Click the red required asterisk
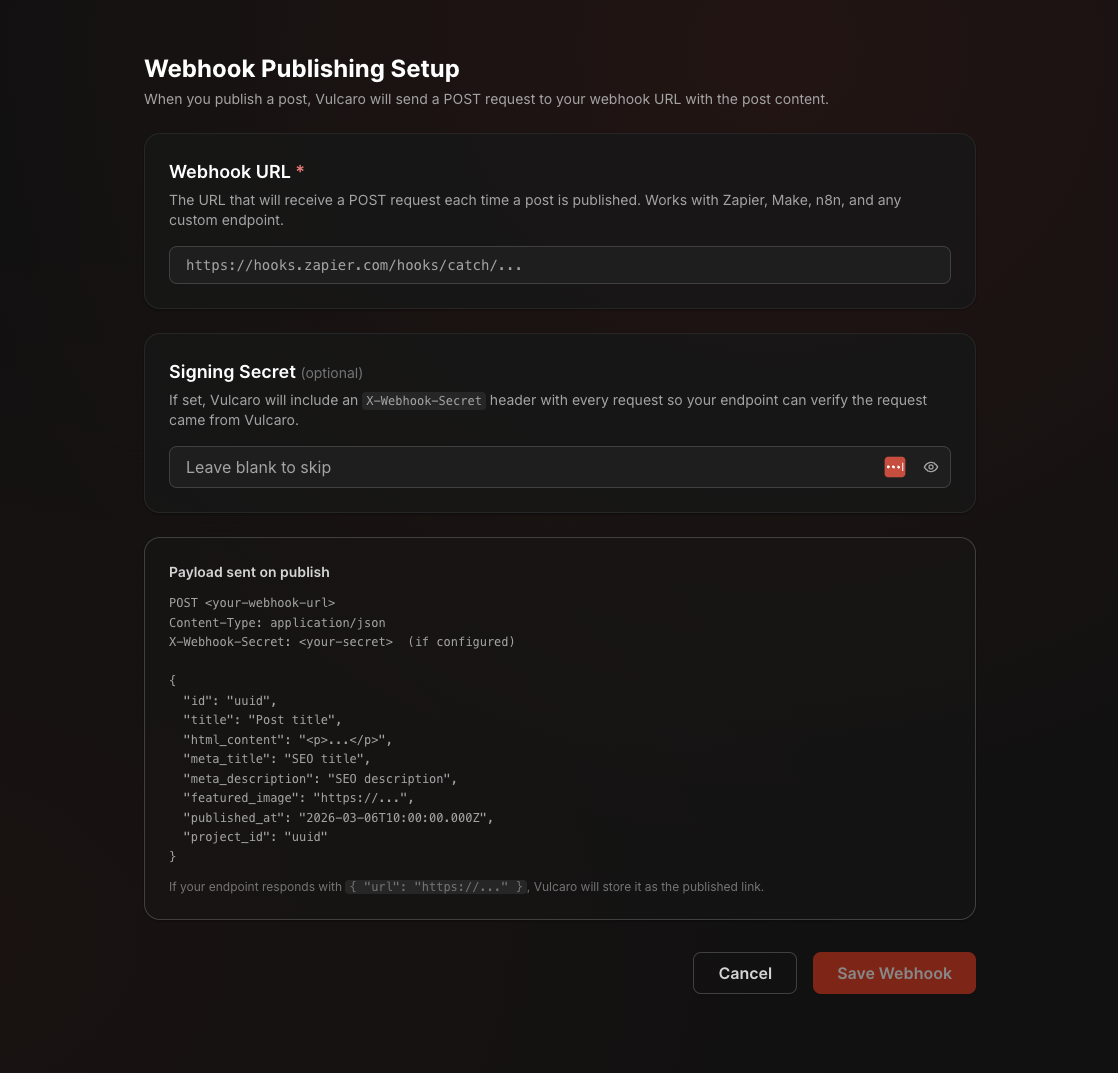 point(300,172)
